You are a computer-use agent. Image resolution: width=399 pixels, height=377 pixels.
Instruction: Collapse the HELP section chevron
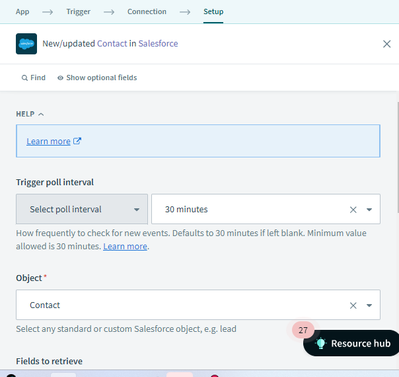pos(41,114)
